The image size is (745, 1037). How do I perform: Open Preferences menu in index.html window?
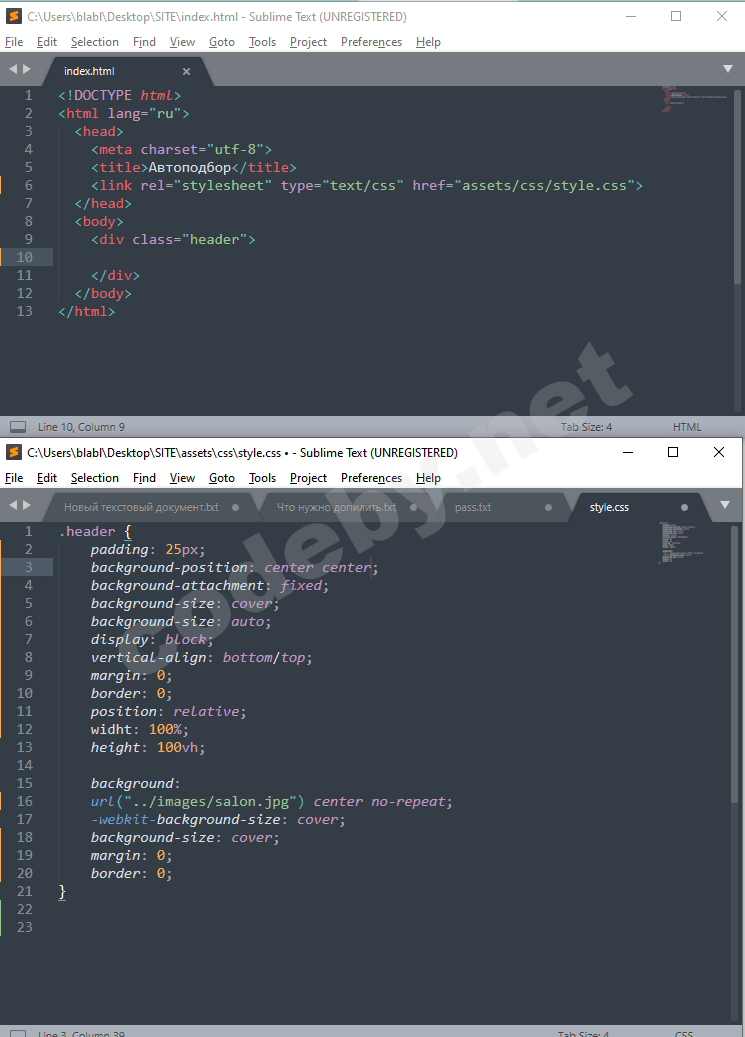pos(371,42)
